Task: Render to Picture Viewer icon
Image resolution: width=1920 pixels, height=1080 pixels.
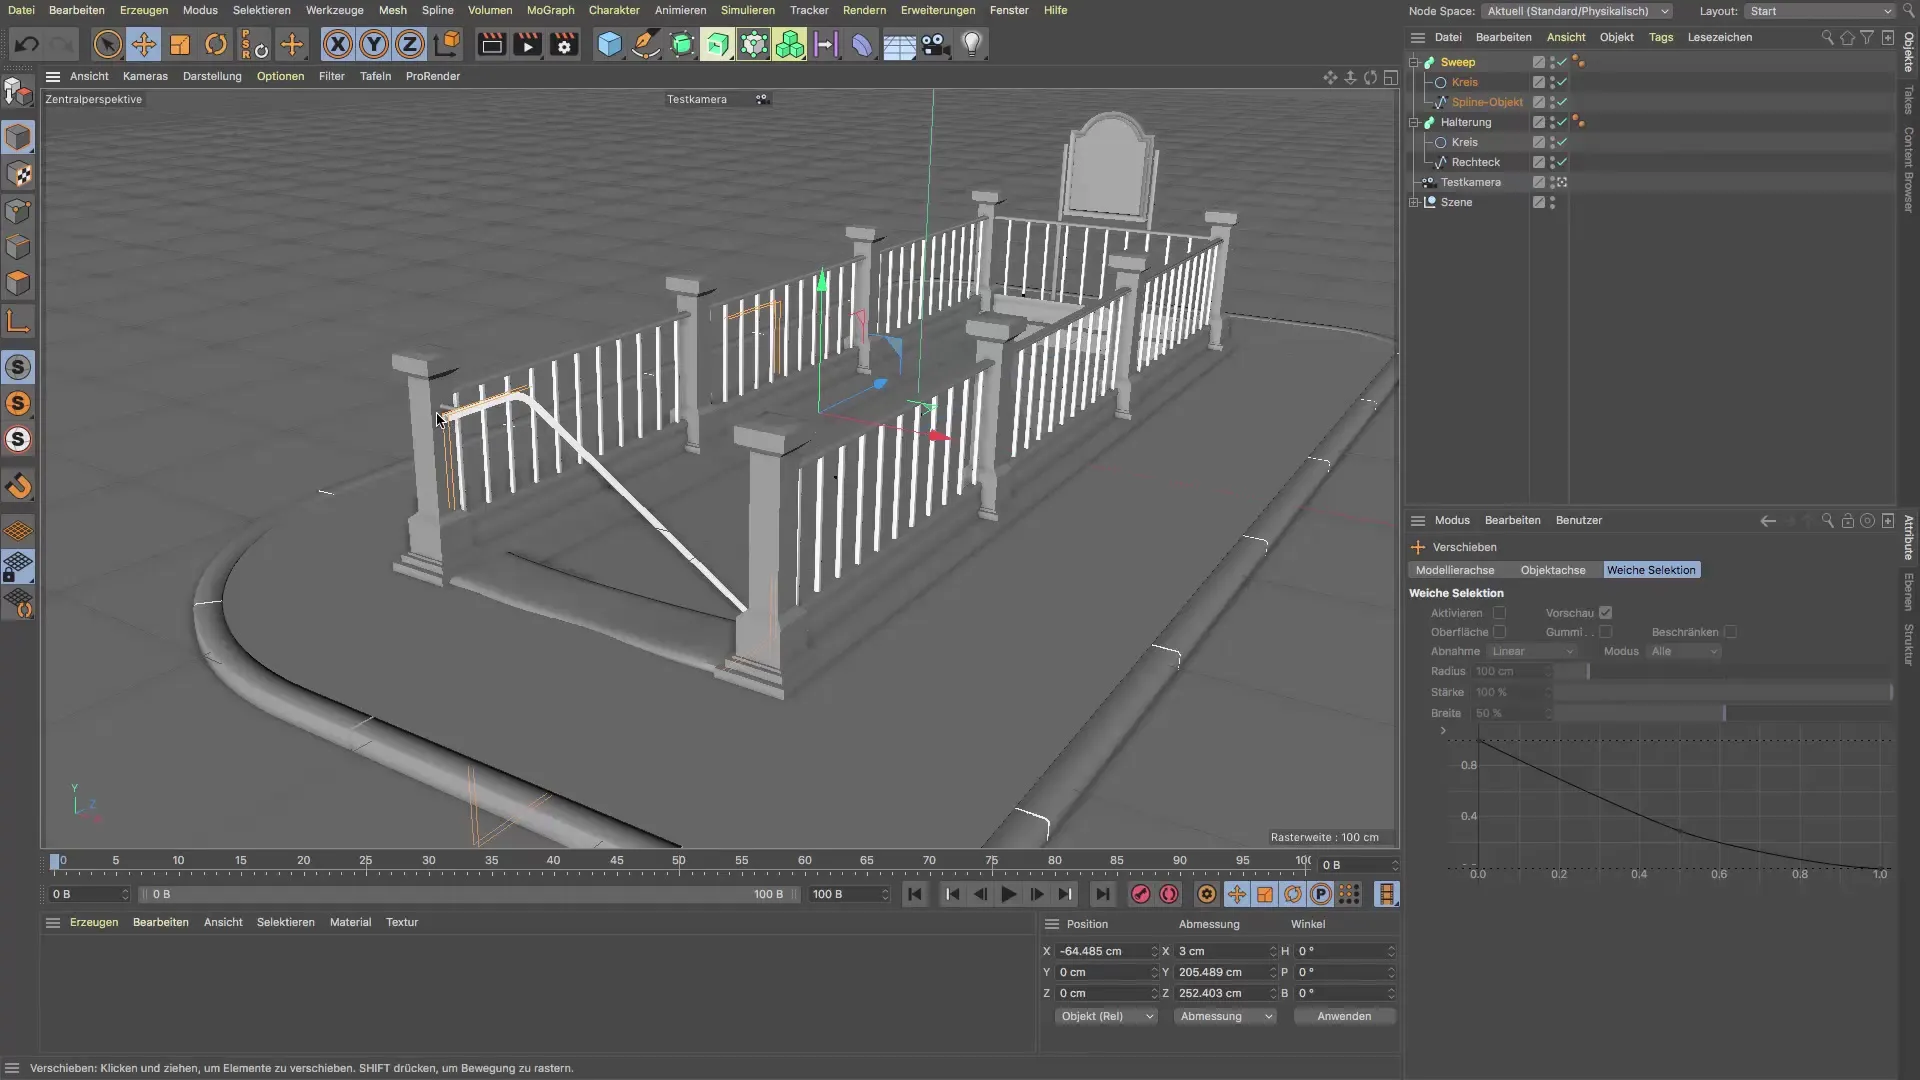Action: coord(527,44)
